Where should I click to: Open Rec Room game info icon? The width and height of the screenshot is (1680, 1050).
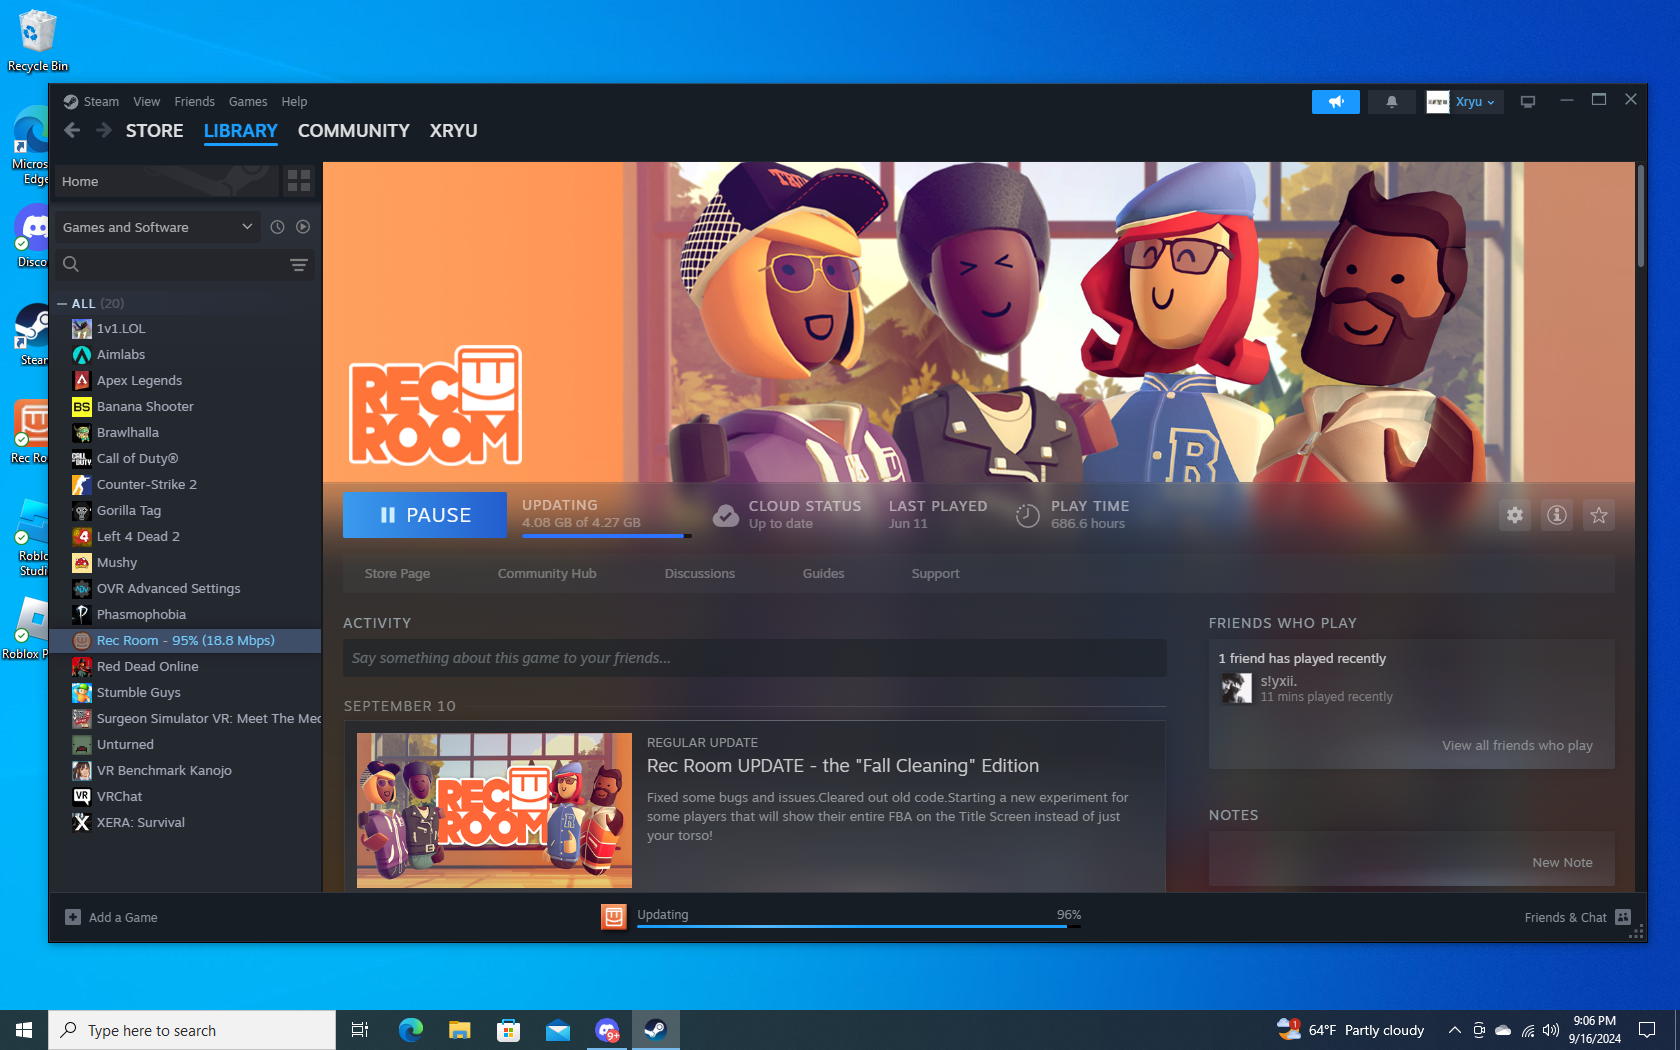pos(1557,515)
